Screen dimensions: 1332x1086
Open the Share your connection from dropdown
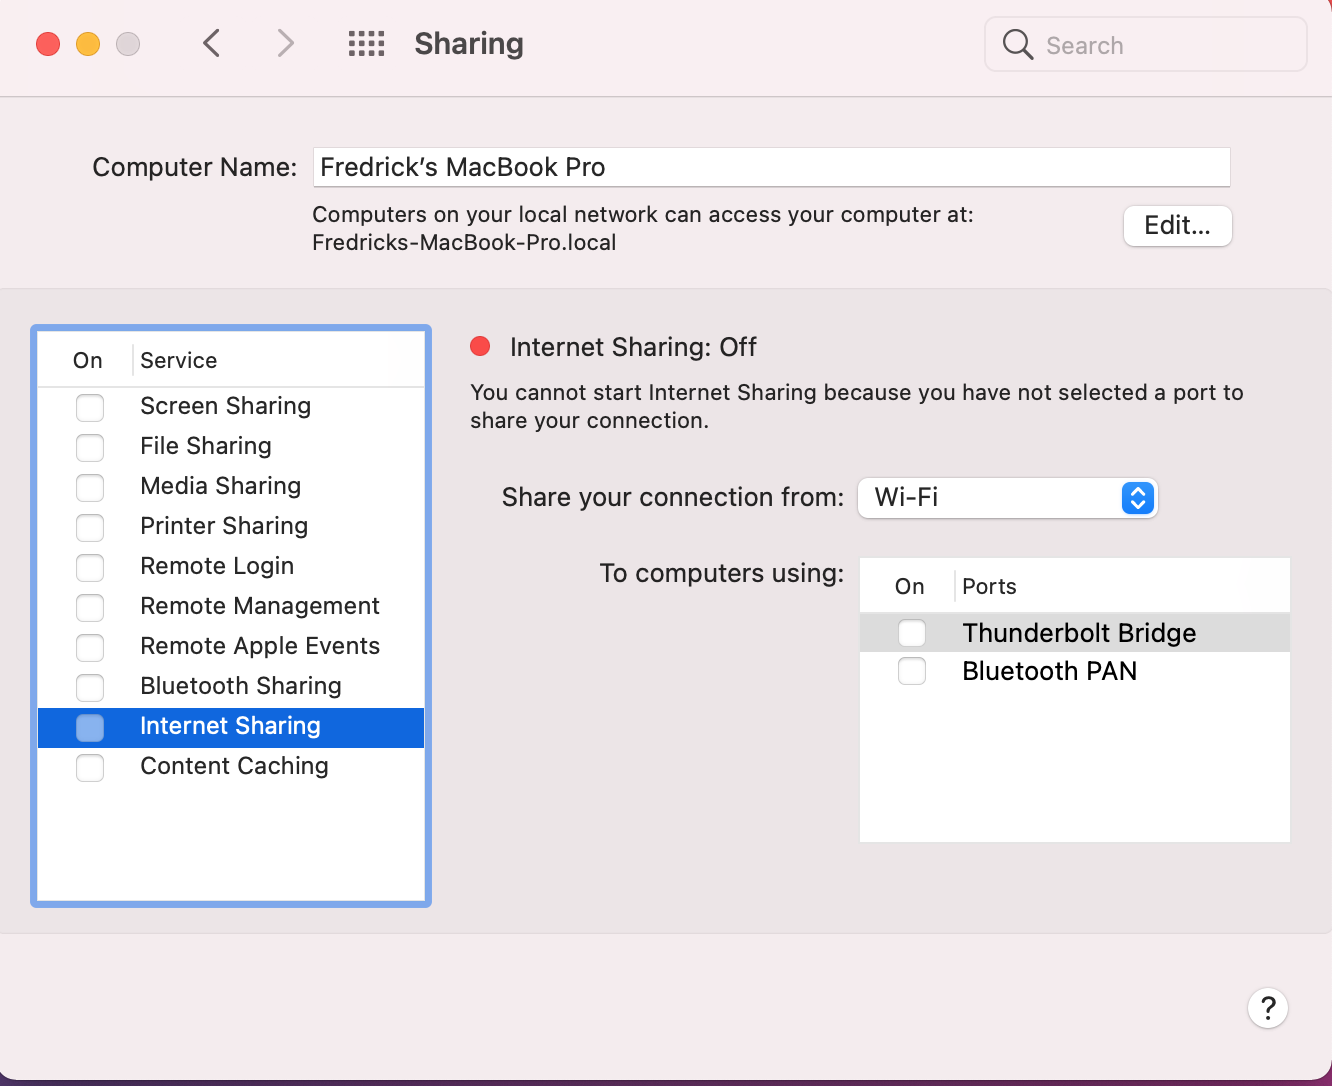[1007, 497]
